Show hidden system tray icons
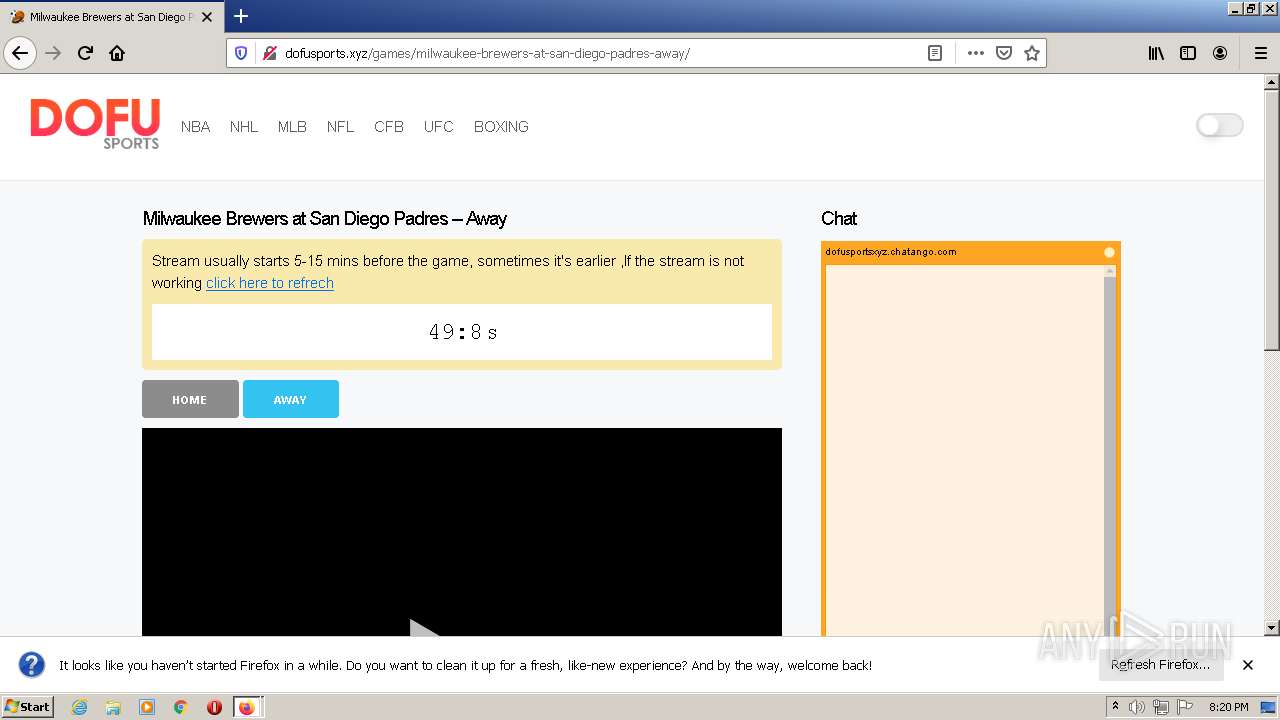 [1115, 707]
